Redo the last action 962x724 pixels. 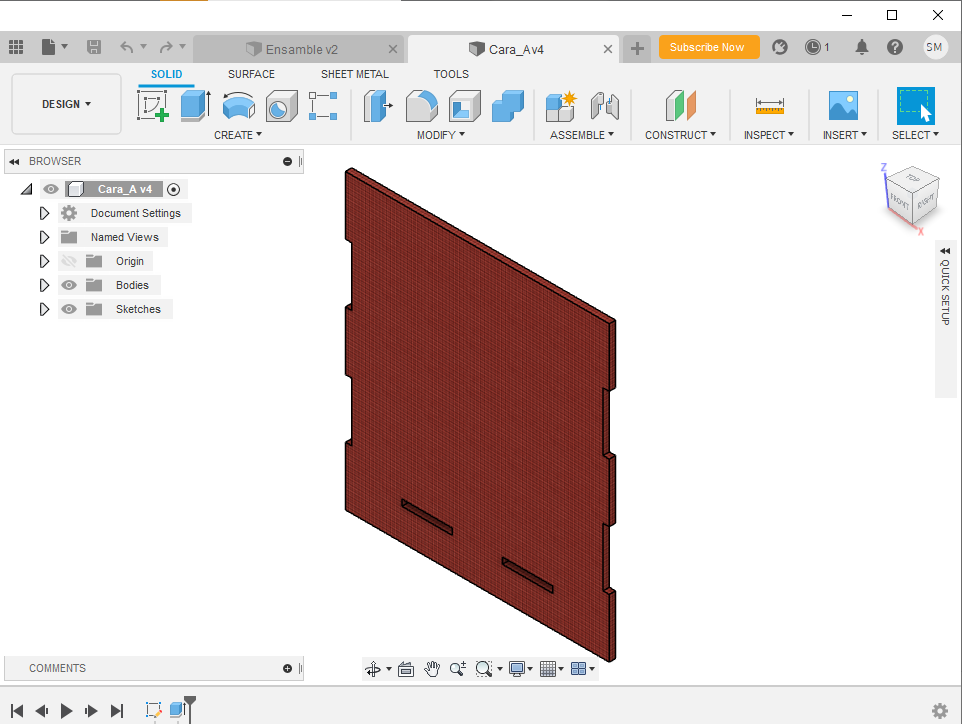coord(166,47)
